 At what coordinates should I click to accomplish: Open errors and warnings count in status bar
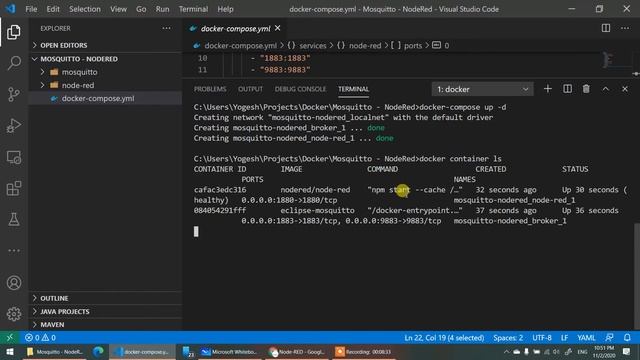(x=40, y=338)
